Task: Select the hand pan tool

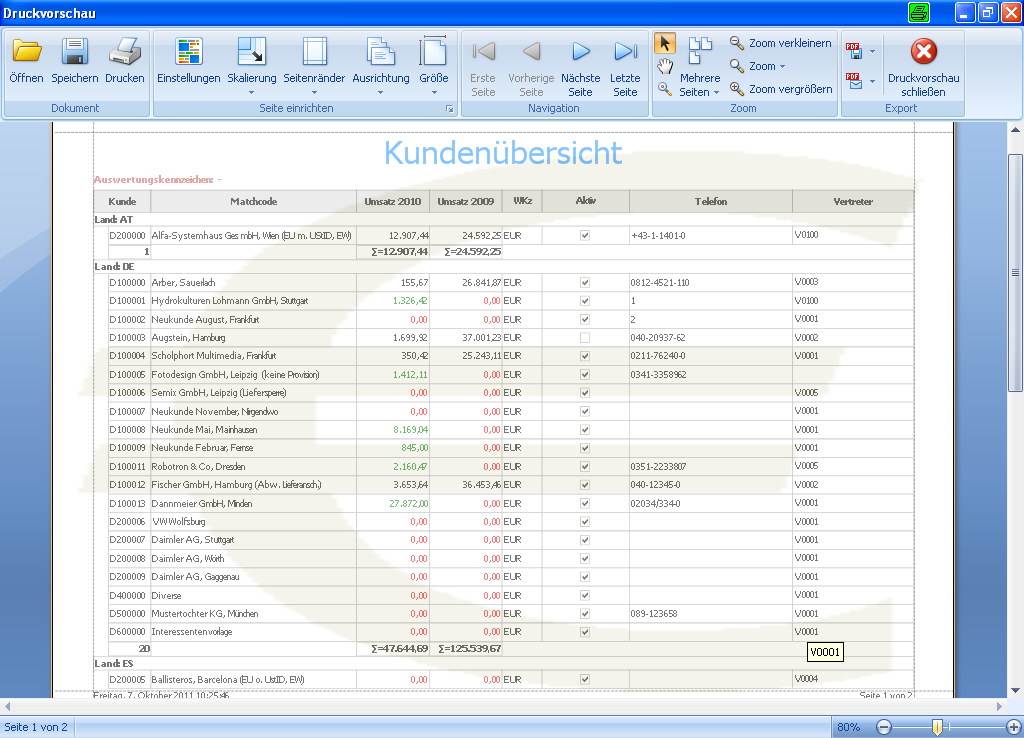Action: (x=664, y=66)
